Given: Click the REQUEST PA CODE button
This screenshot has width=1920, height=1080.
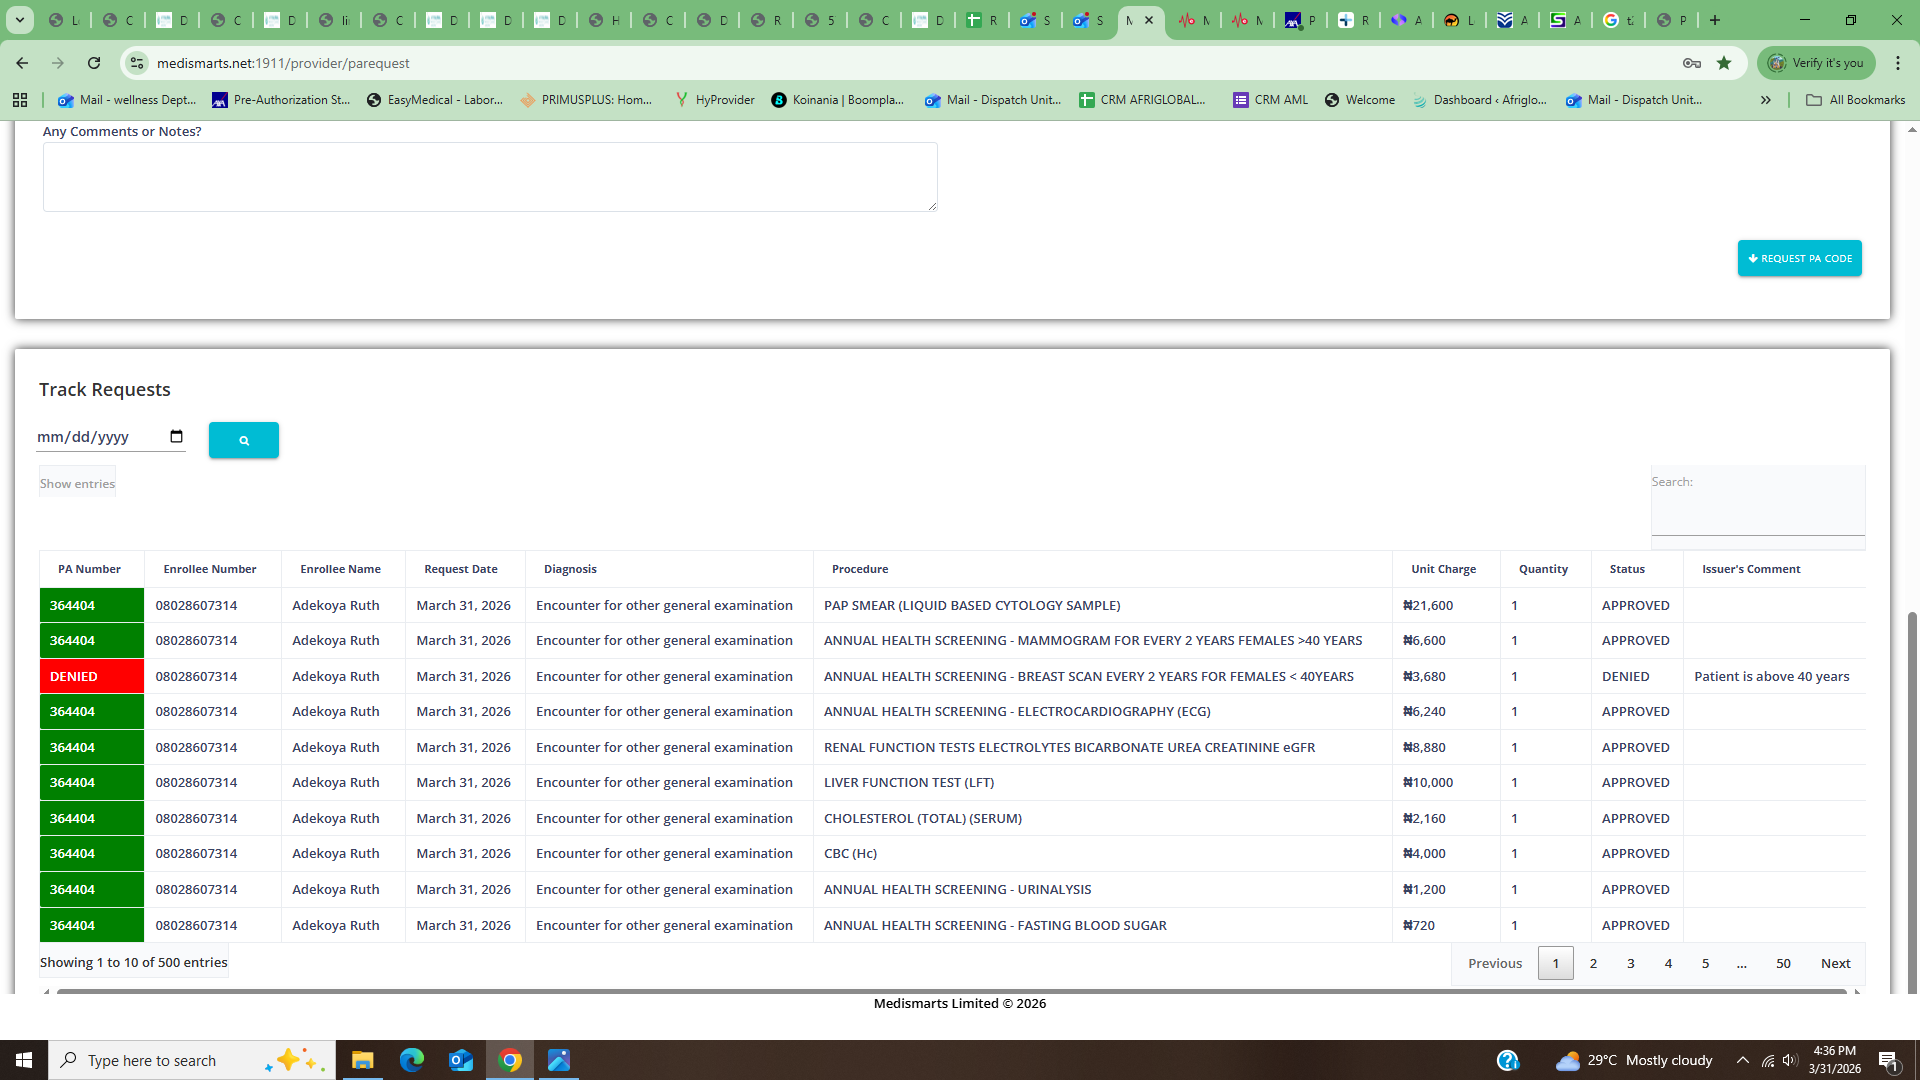Looking at the screenshot, I should pyautogui.click(x=1799, y=258).
